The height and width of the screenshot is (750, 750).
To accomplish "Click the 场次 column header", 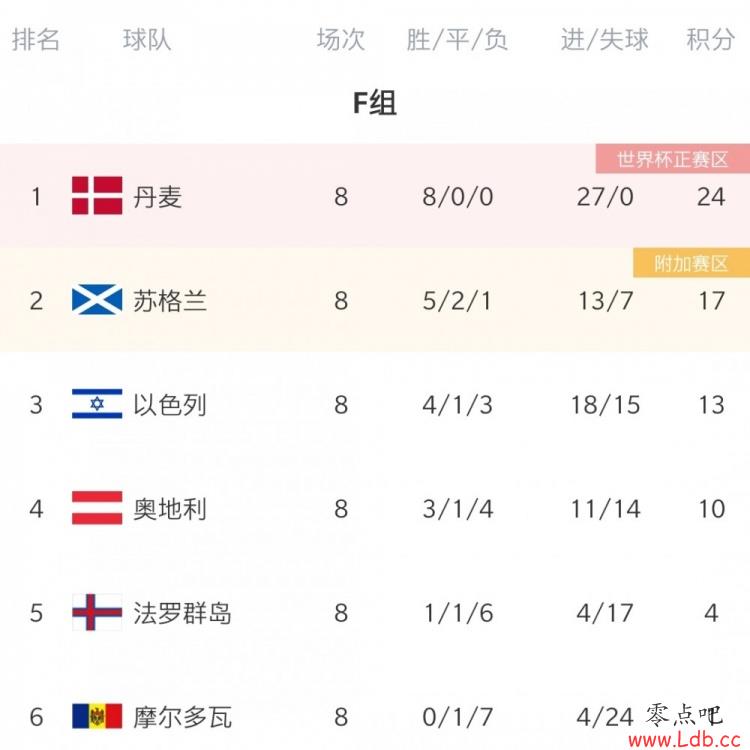I will [341, 39].
